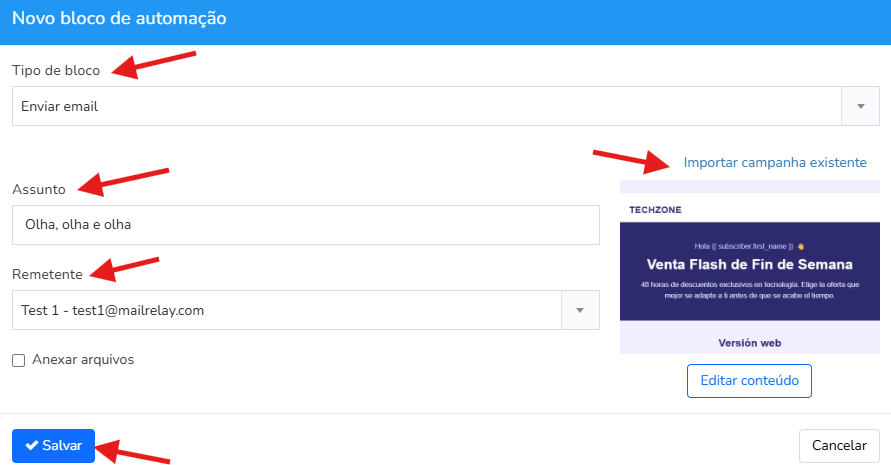The width and height of the screenshot is (891, 465).
Task: Click the checkmark icon on Salvar
Action: (32, 445)
